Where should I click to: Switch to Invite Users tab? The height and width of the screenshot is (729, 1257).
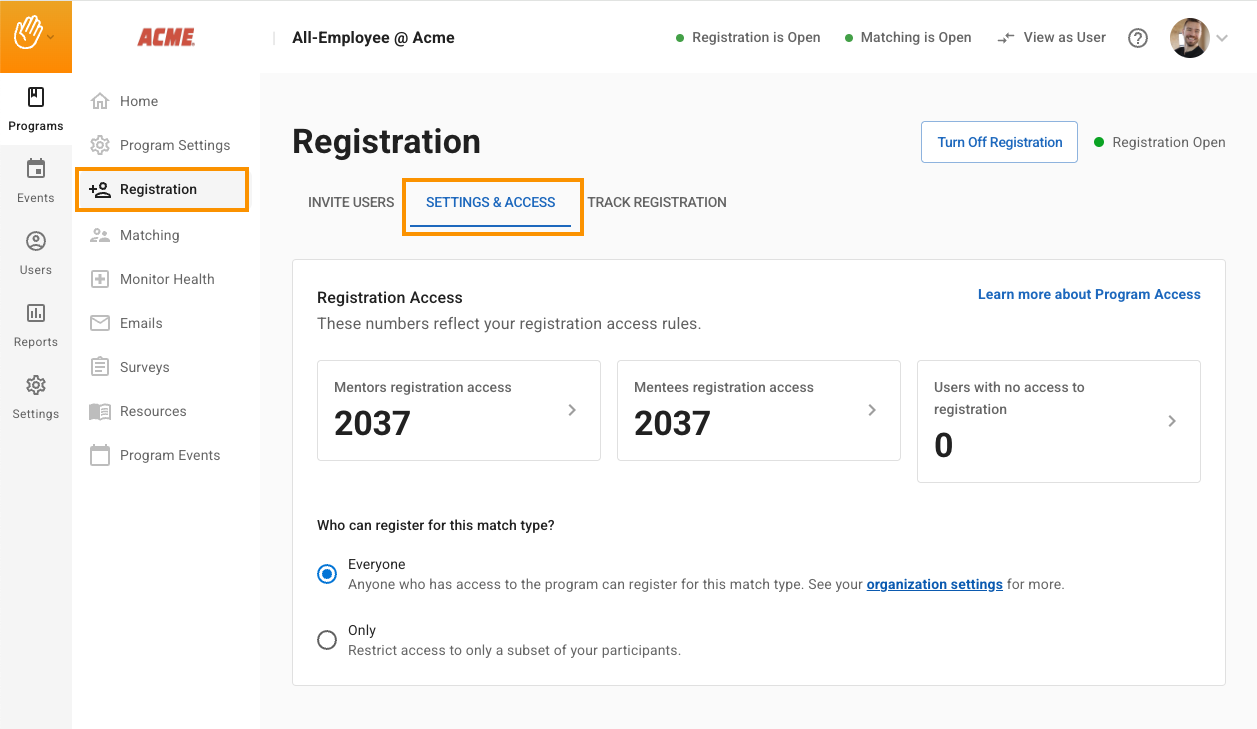(351, 202)
